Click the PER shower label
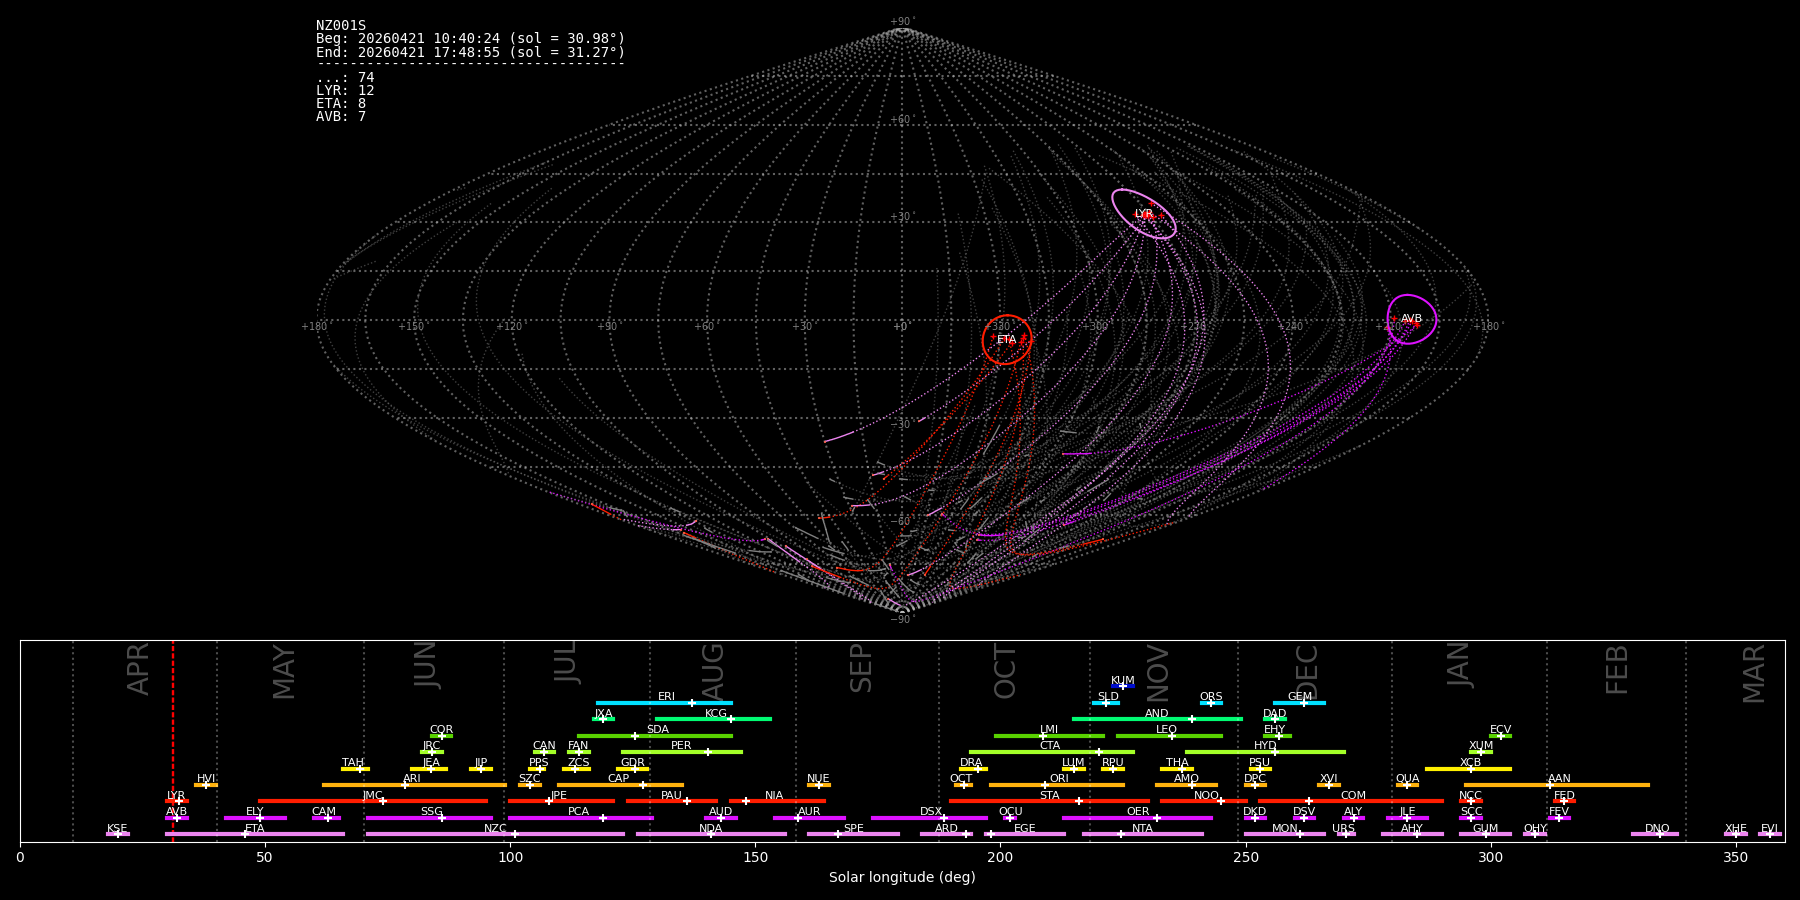Viewport: 1800px width, 900px height. click(x=681, y=746)
